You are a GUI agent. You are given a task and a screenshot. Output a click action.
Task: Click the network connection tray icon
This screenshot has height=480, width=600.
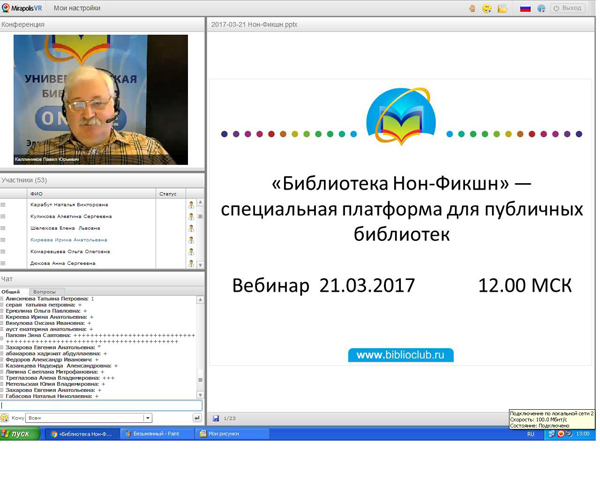(x=552, y=434)
